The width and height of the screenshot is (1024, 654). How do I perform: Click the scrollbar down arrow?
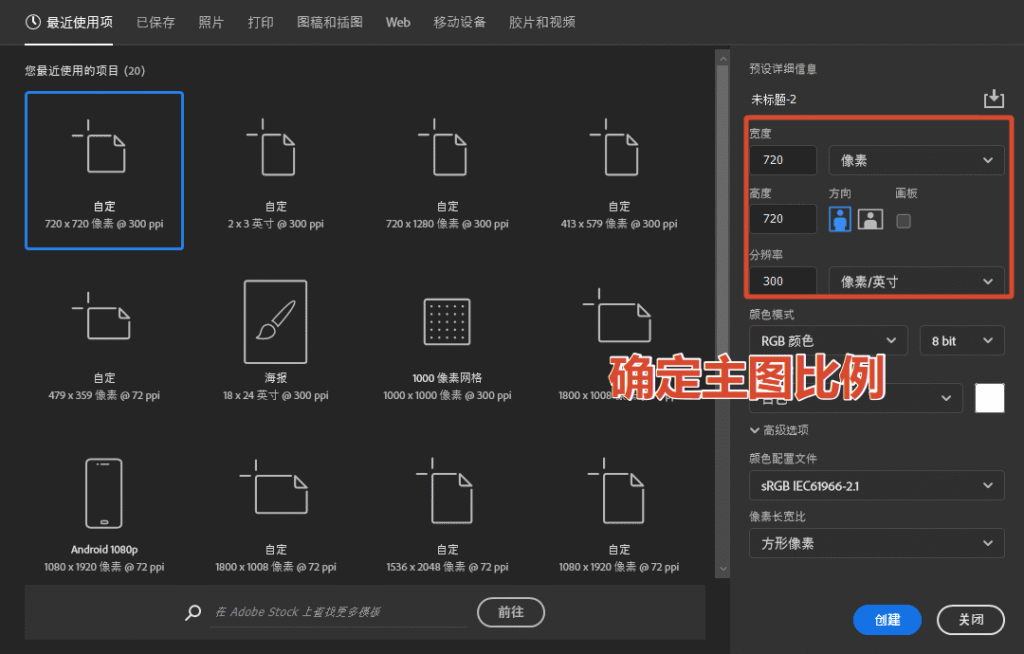pyautogui.click(x=722, y=568)
